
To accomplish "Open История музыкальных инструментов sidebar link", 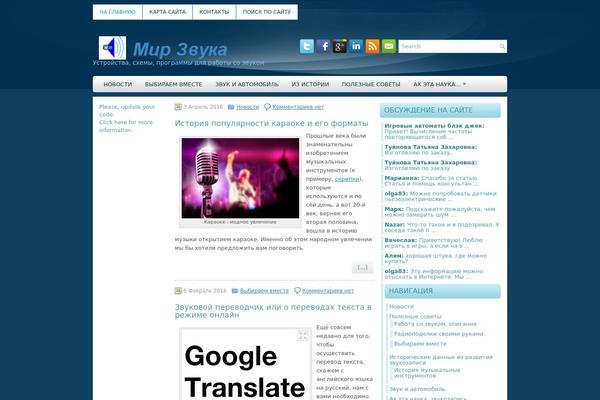I will 427,373.
